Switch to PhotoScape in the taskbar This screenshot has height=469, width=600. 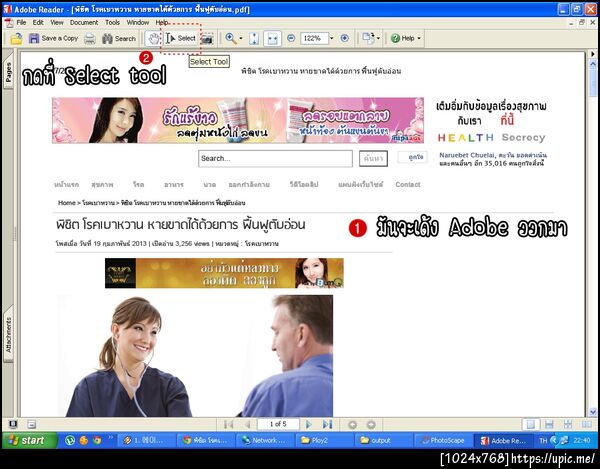pos(443,441)
